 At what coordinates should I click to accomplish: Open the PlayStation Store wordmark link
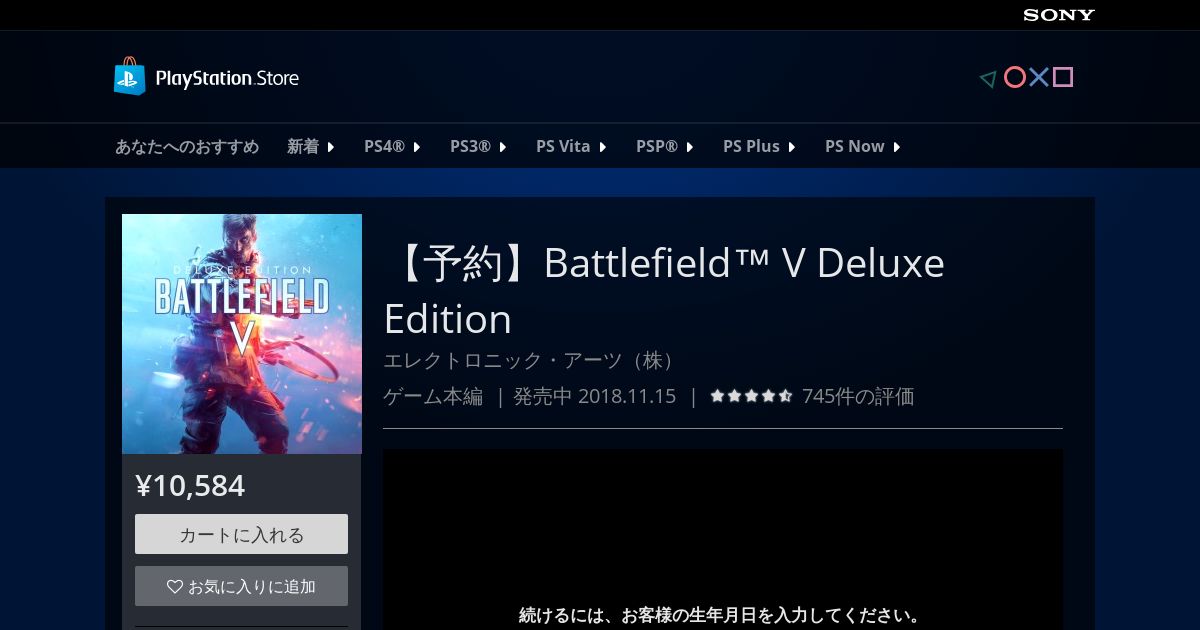tap(227, 78)
